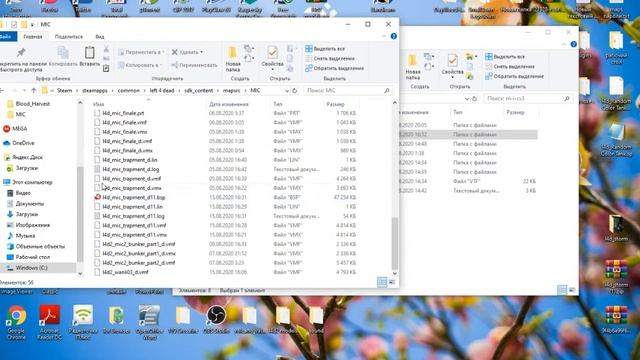
Task: Open Яндекс.Диск in the navigation pane
Action: [x=24, y=157]
